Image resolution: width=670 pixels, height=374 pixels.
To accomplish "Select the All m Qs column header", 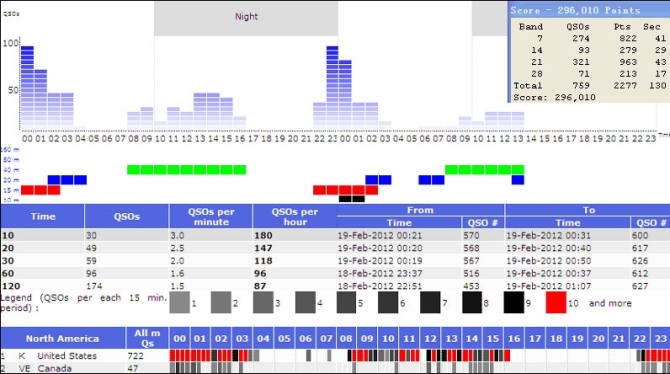I will [x=147, y=339].
